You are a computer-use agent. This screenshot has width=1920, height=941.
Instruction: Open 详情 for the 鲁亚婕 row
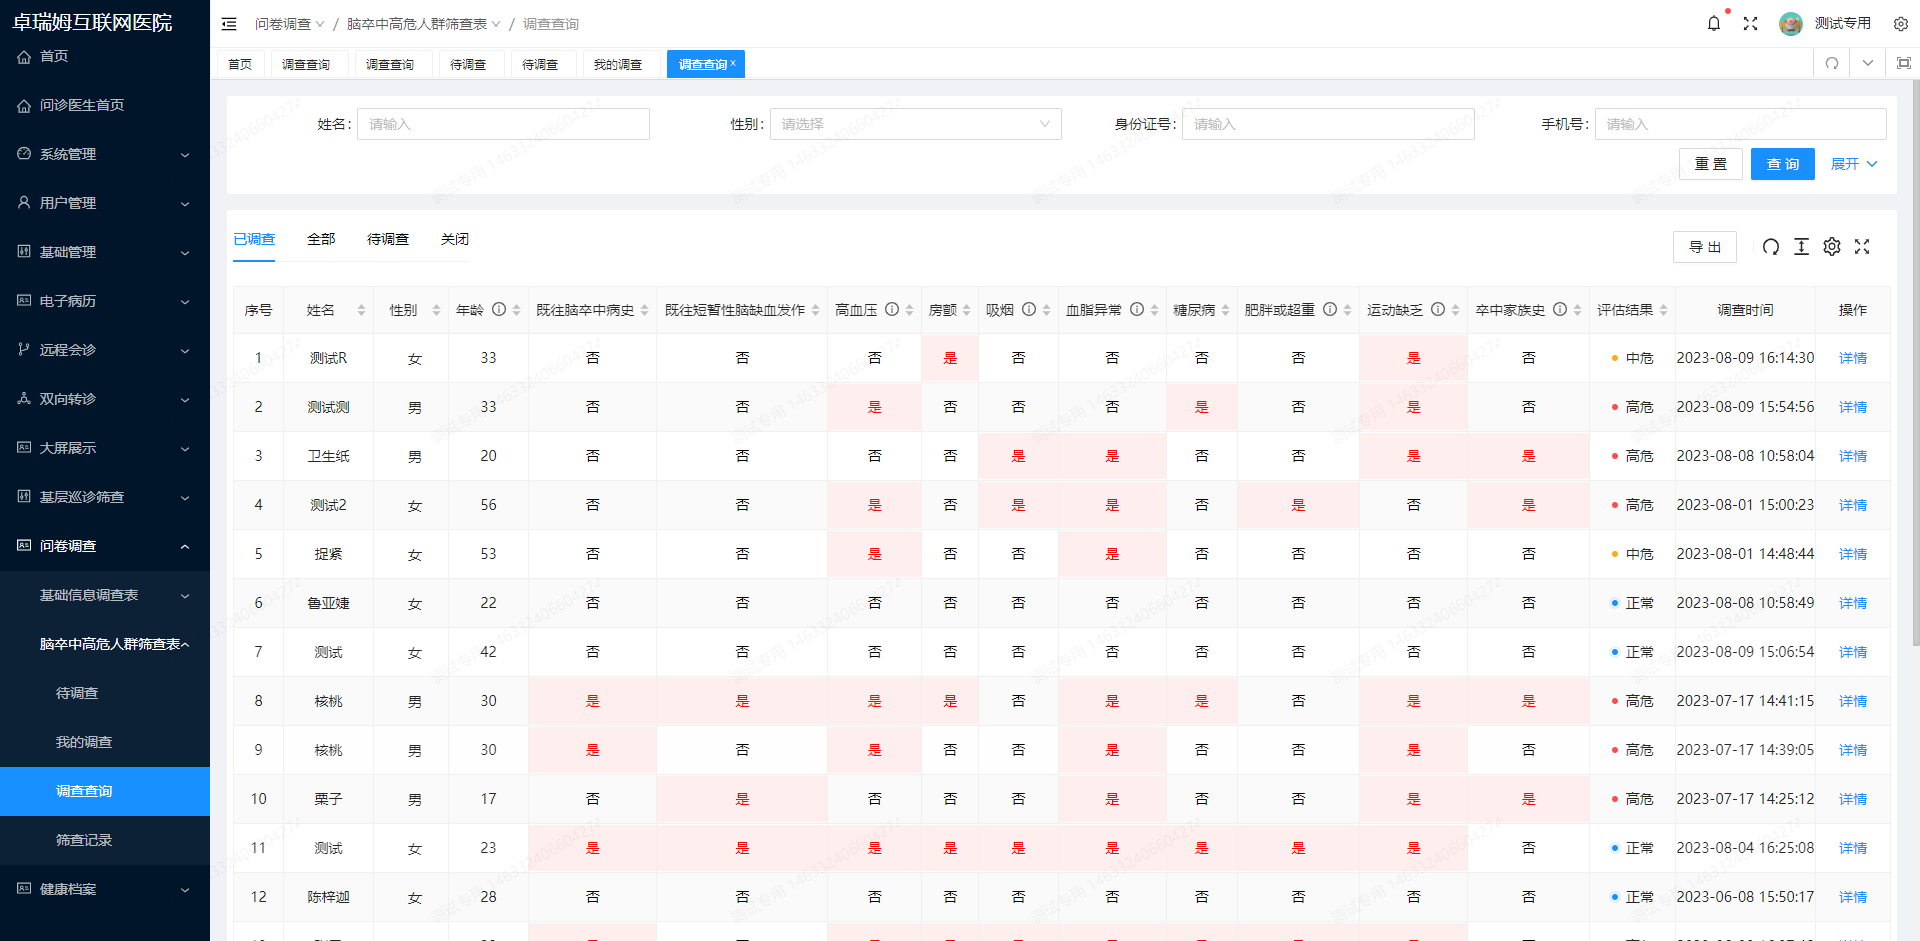pos(1852,603)
